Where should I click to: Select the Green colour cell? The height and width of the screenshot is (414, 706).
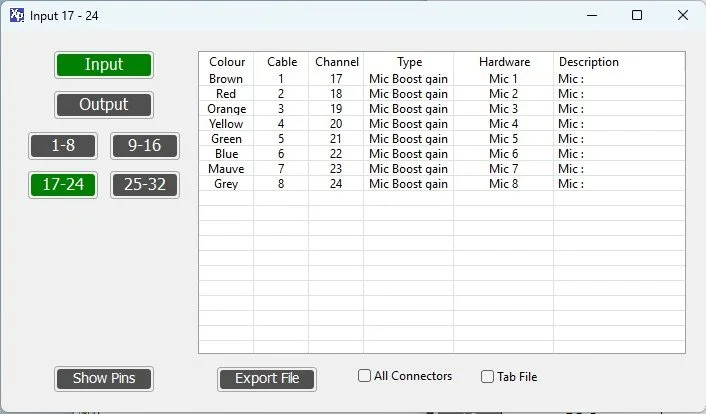coord(226,139)
